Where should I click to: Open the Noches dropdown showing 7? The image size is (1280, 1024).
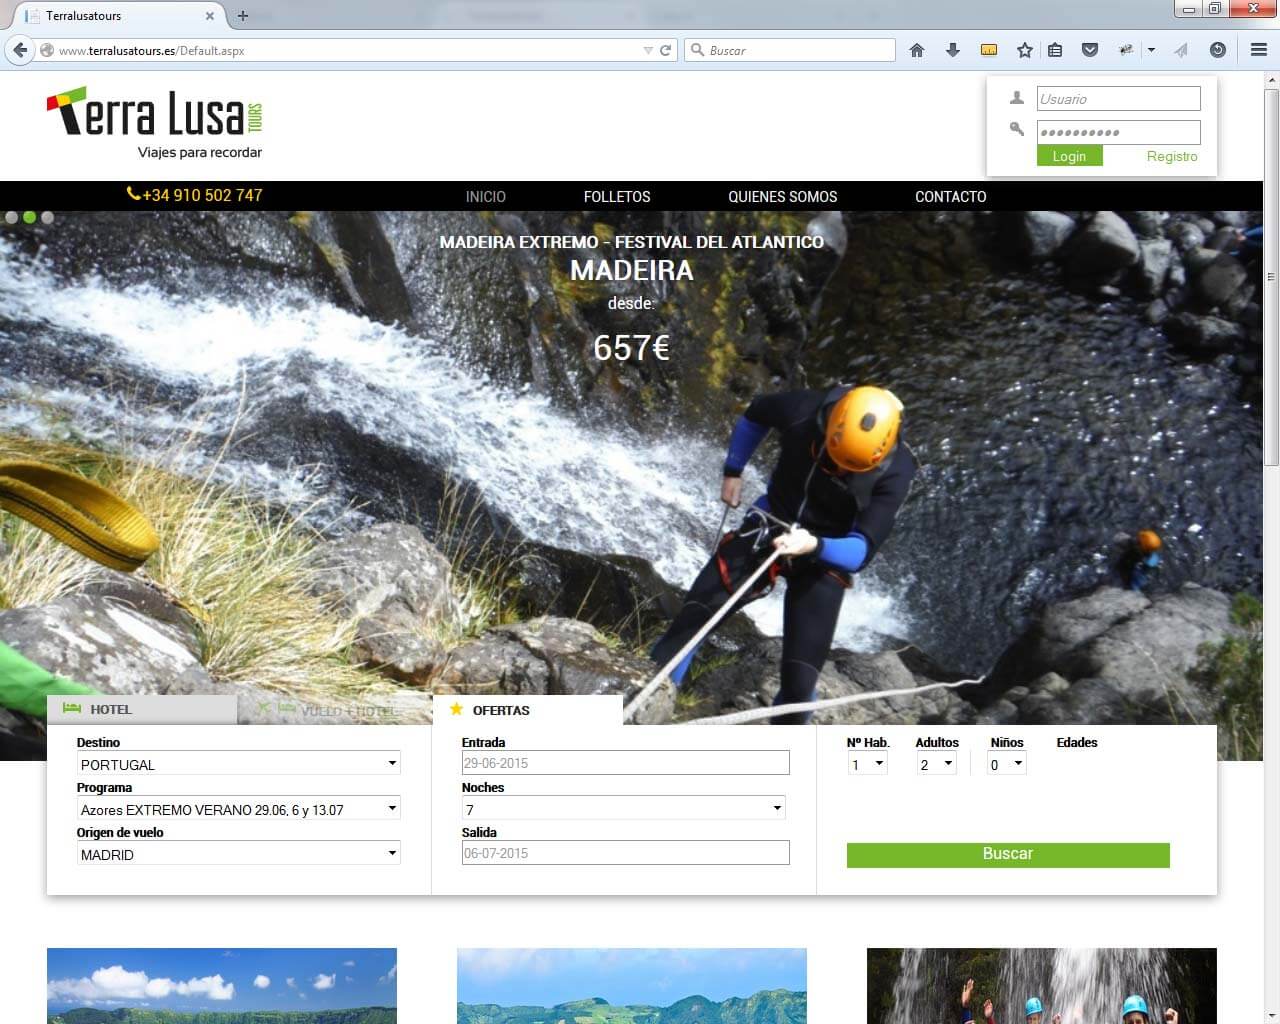click(x=624, y=808)
